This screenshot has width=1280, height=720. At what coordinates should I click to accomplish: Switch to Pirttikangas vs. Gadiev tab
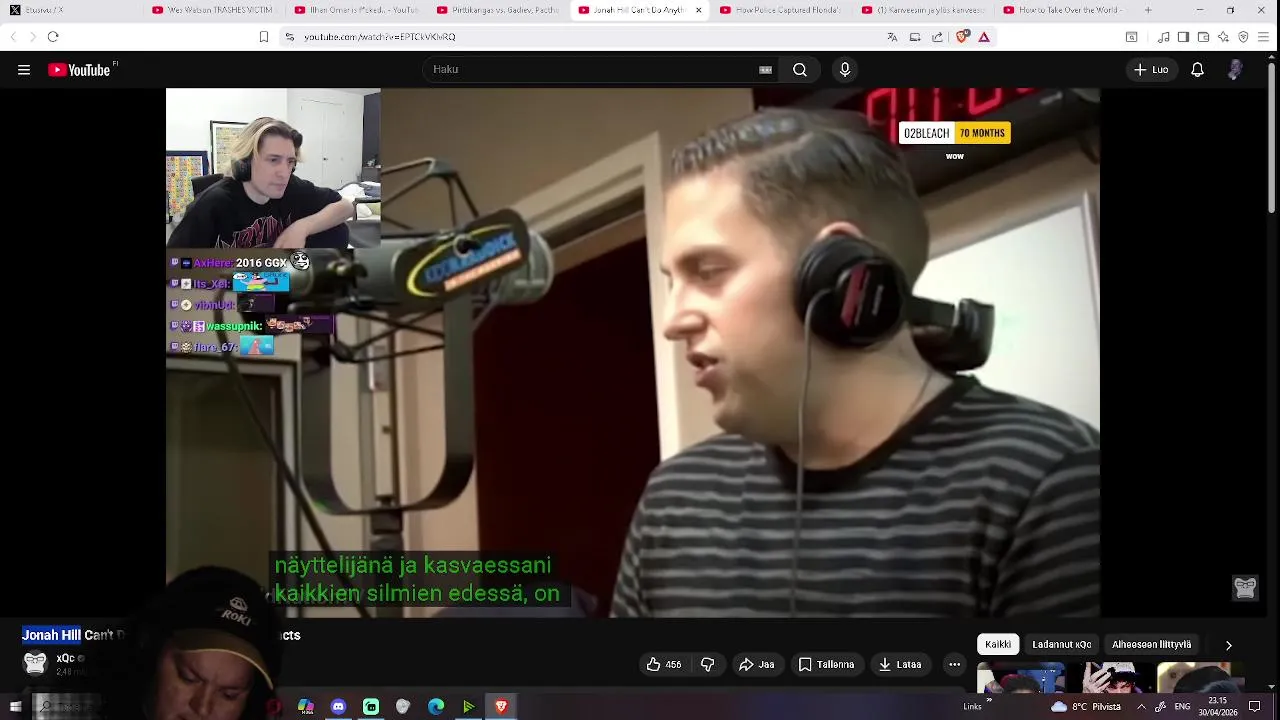click(499, 10)
